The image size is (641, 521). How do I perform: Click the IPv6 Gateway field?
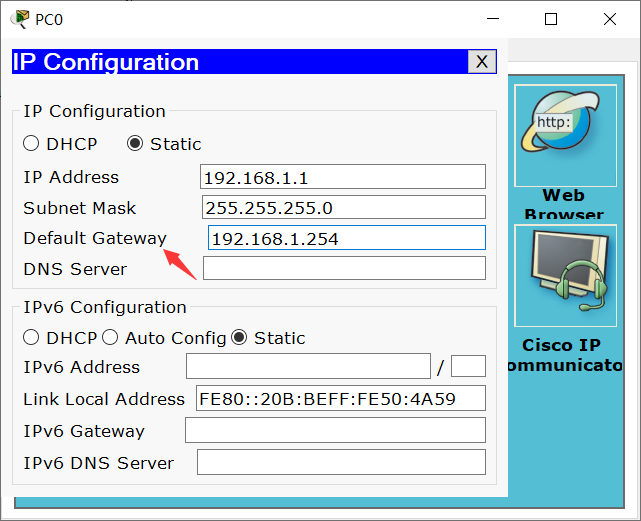(335, 430)
